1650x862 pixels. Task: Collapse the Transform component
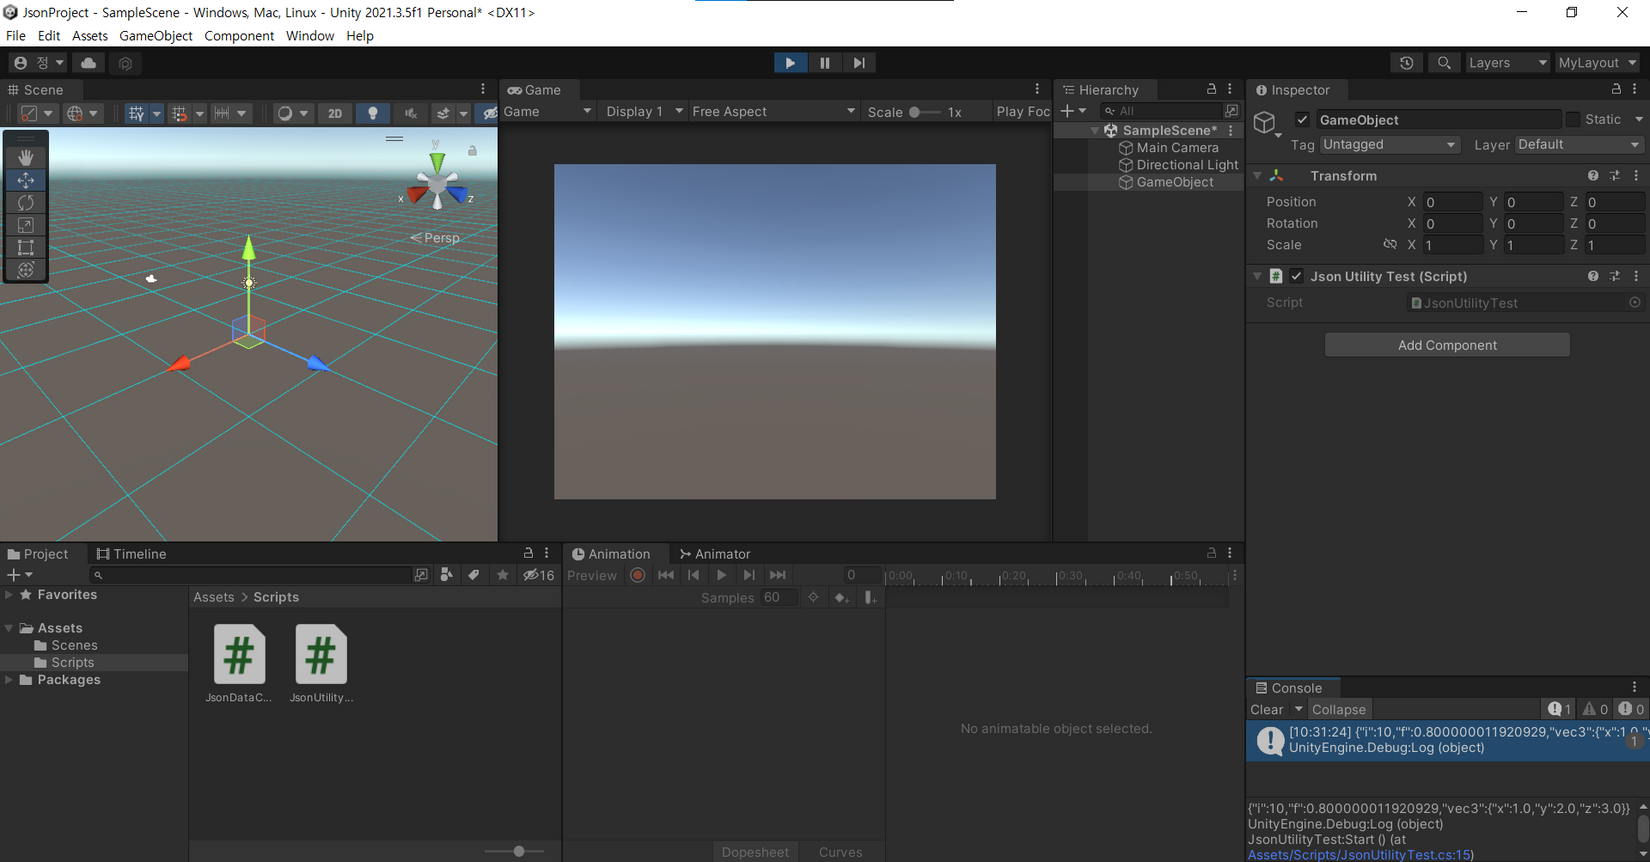1258,176
